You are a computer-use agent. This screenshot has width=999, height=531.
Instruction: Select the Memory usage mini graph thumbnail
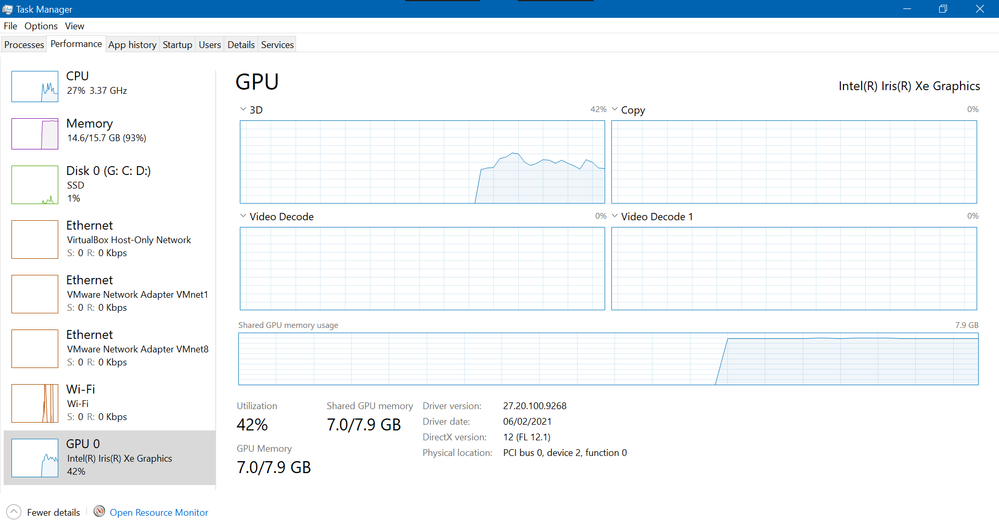34,134
